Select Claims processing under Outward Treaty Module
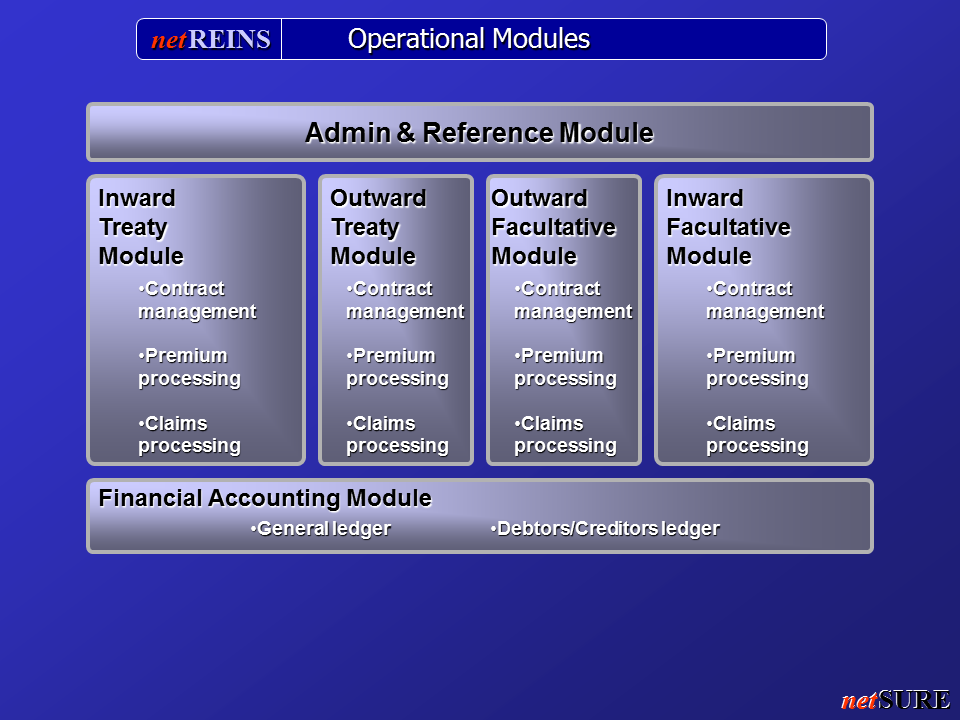 tap(397, 435)
